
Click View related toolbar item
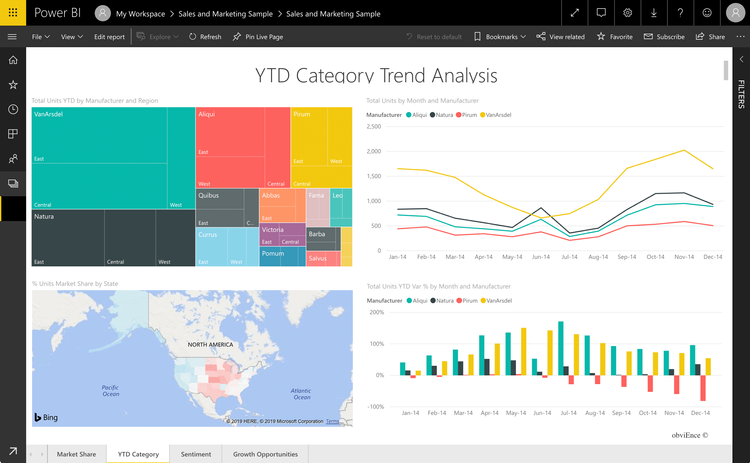pos(561,37)
